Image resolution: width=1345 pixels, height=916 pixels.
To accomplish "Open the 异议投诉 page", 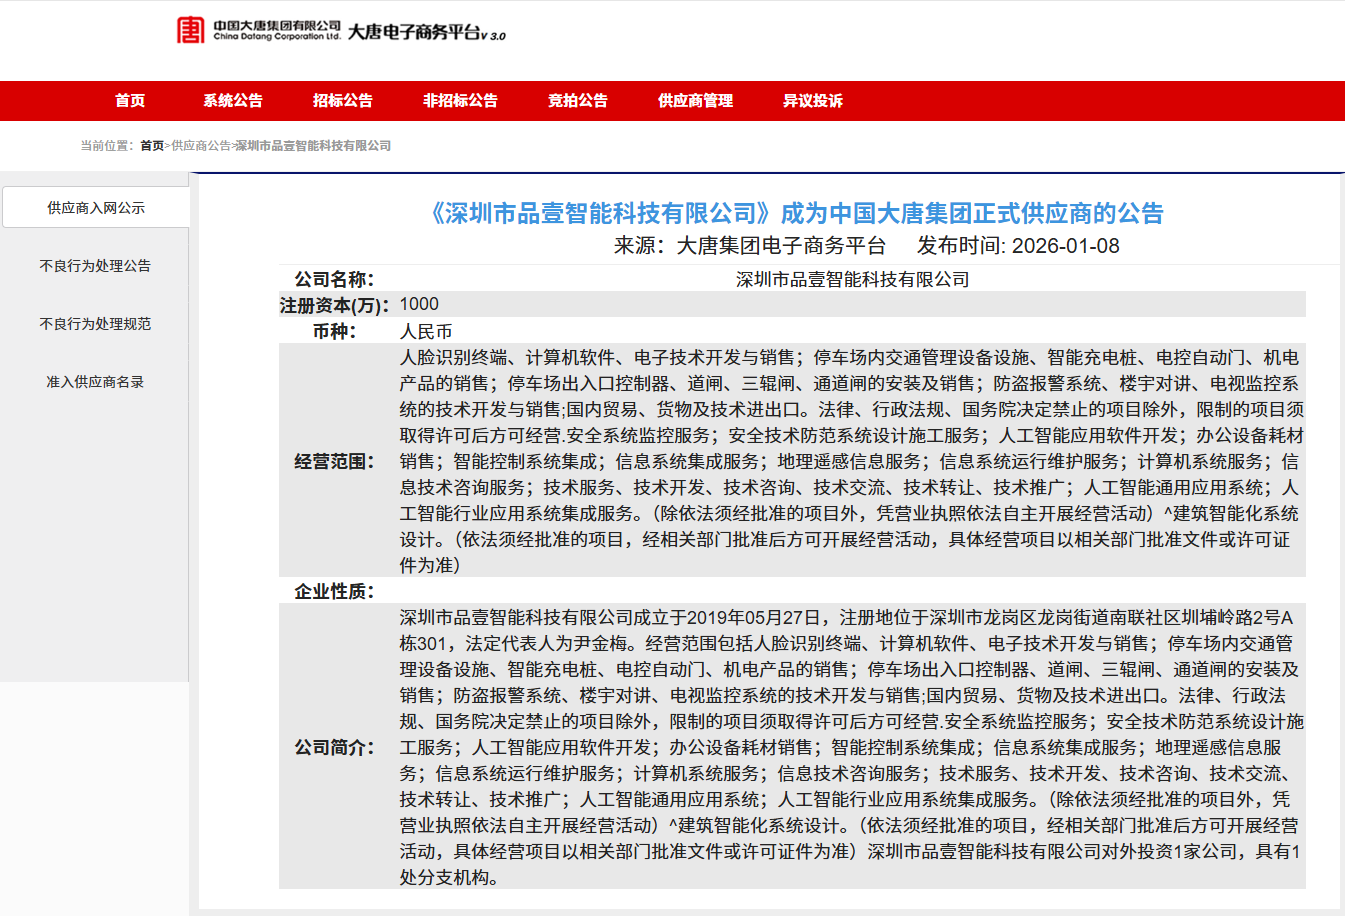I will pos(812,101).
